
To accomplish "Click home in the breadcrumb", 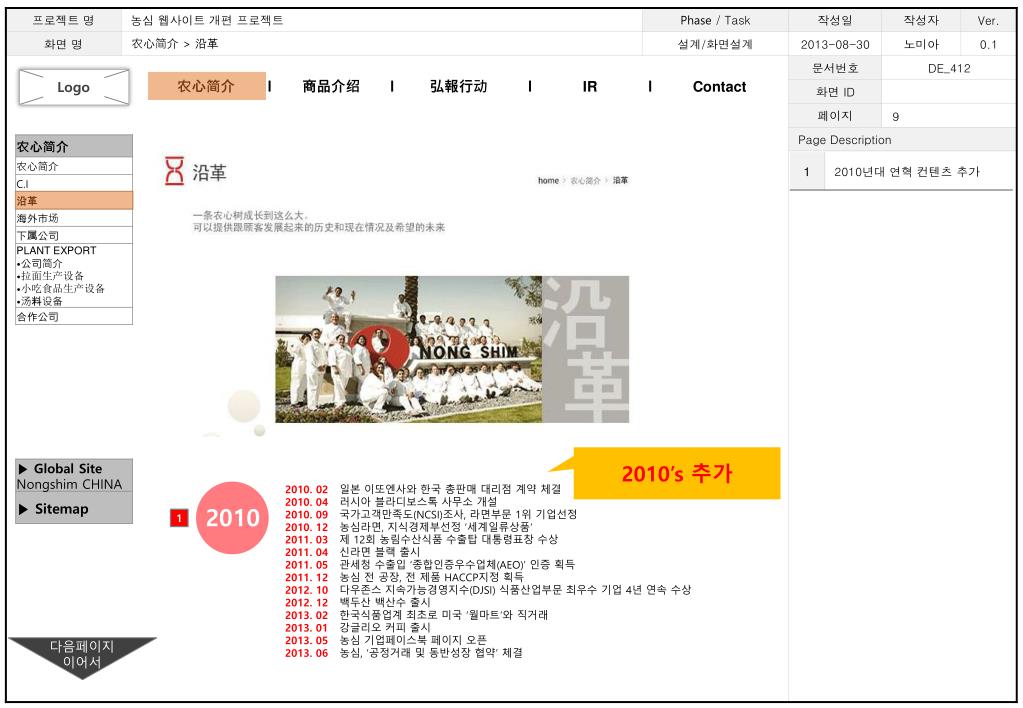I will [x=548, y=181].
